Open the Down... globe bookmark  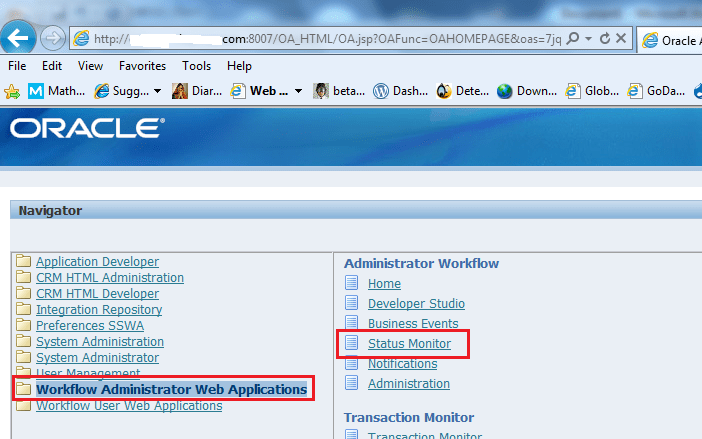click(x=526, y=91)
